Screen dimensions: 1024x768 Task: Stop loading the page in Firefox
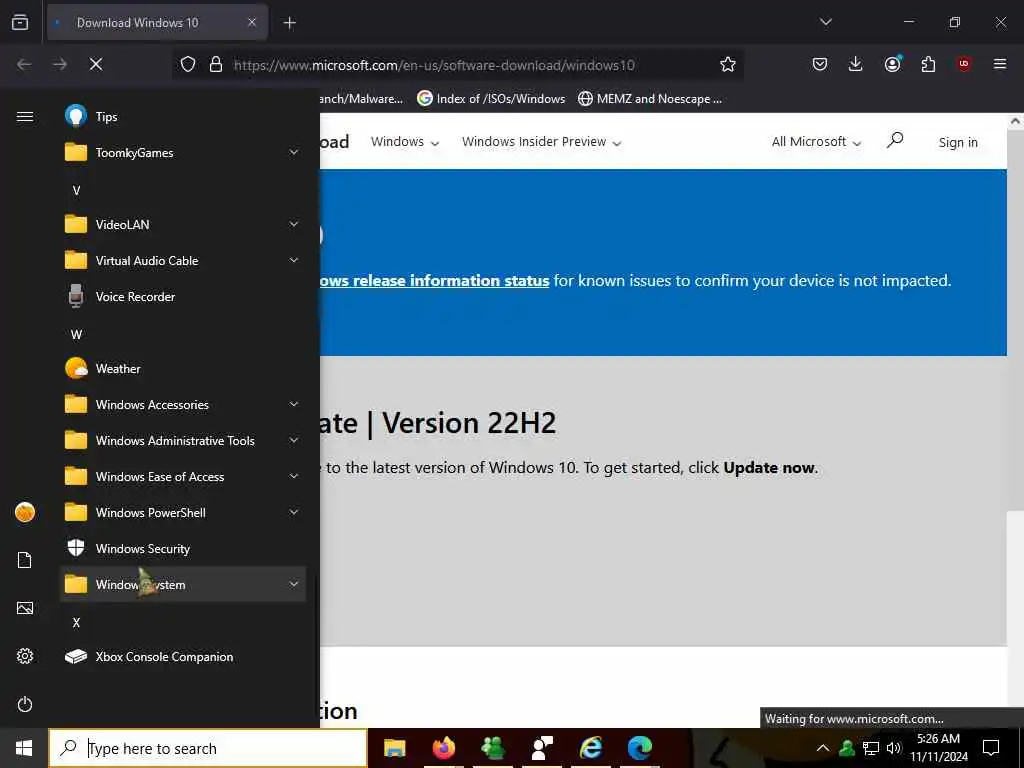(96, 64)
